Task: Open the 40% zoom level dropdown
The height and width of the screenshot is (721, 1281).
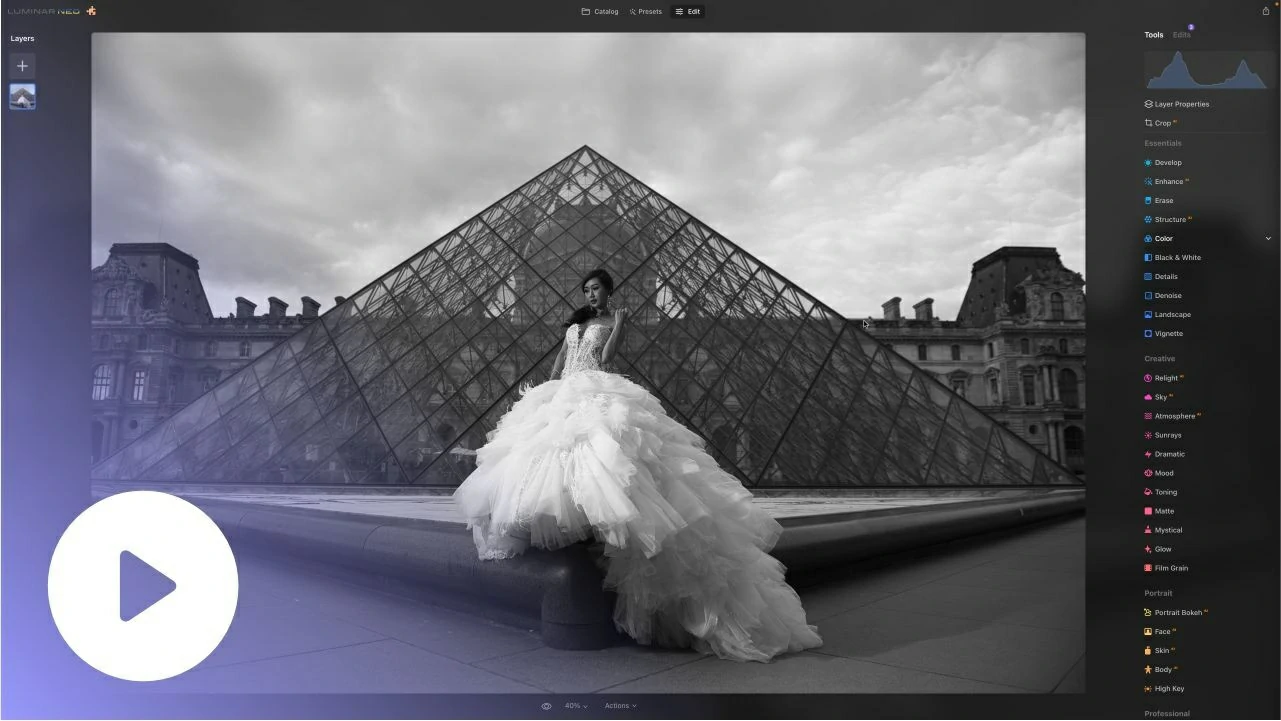Action: (576, 706)
